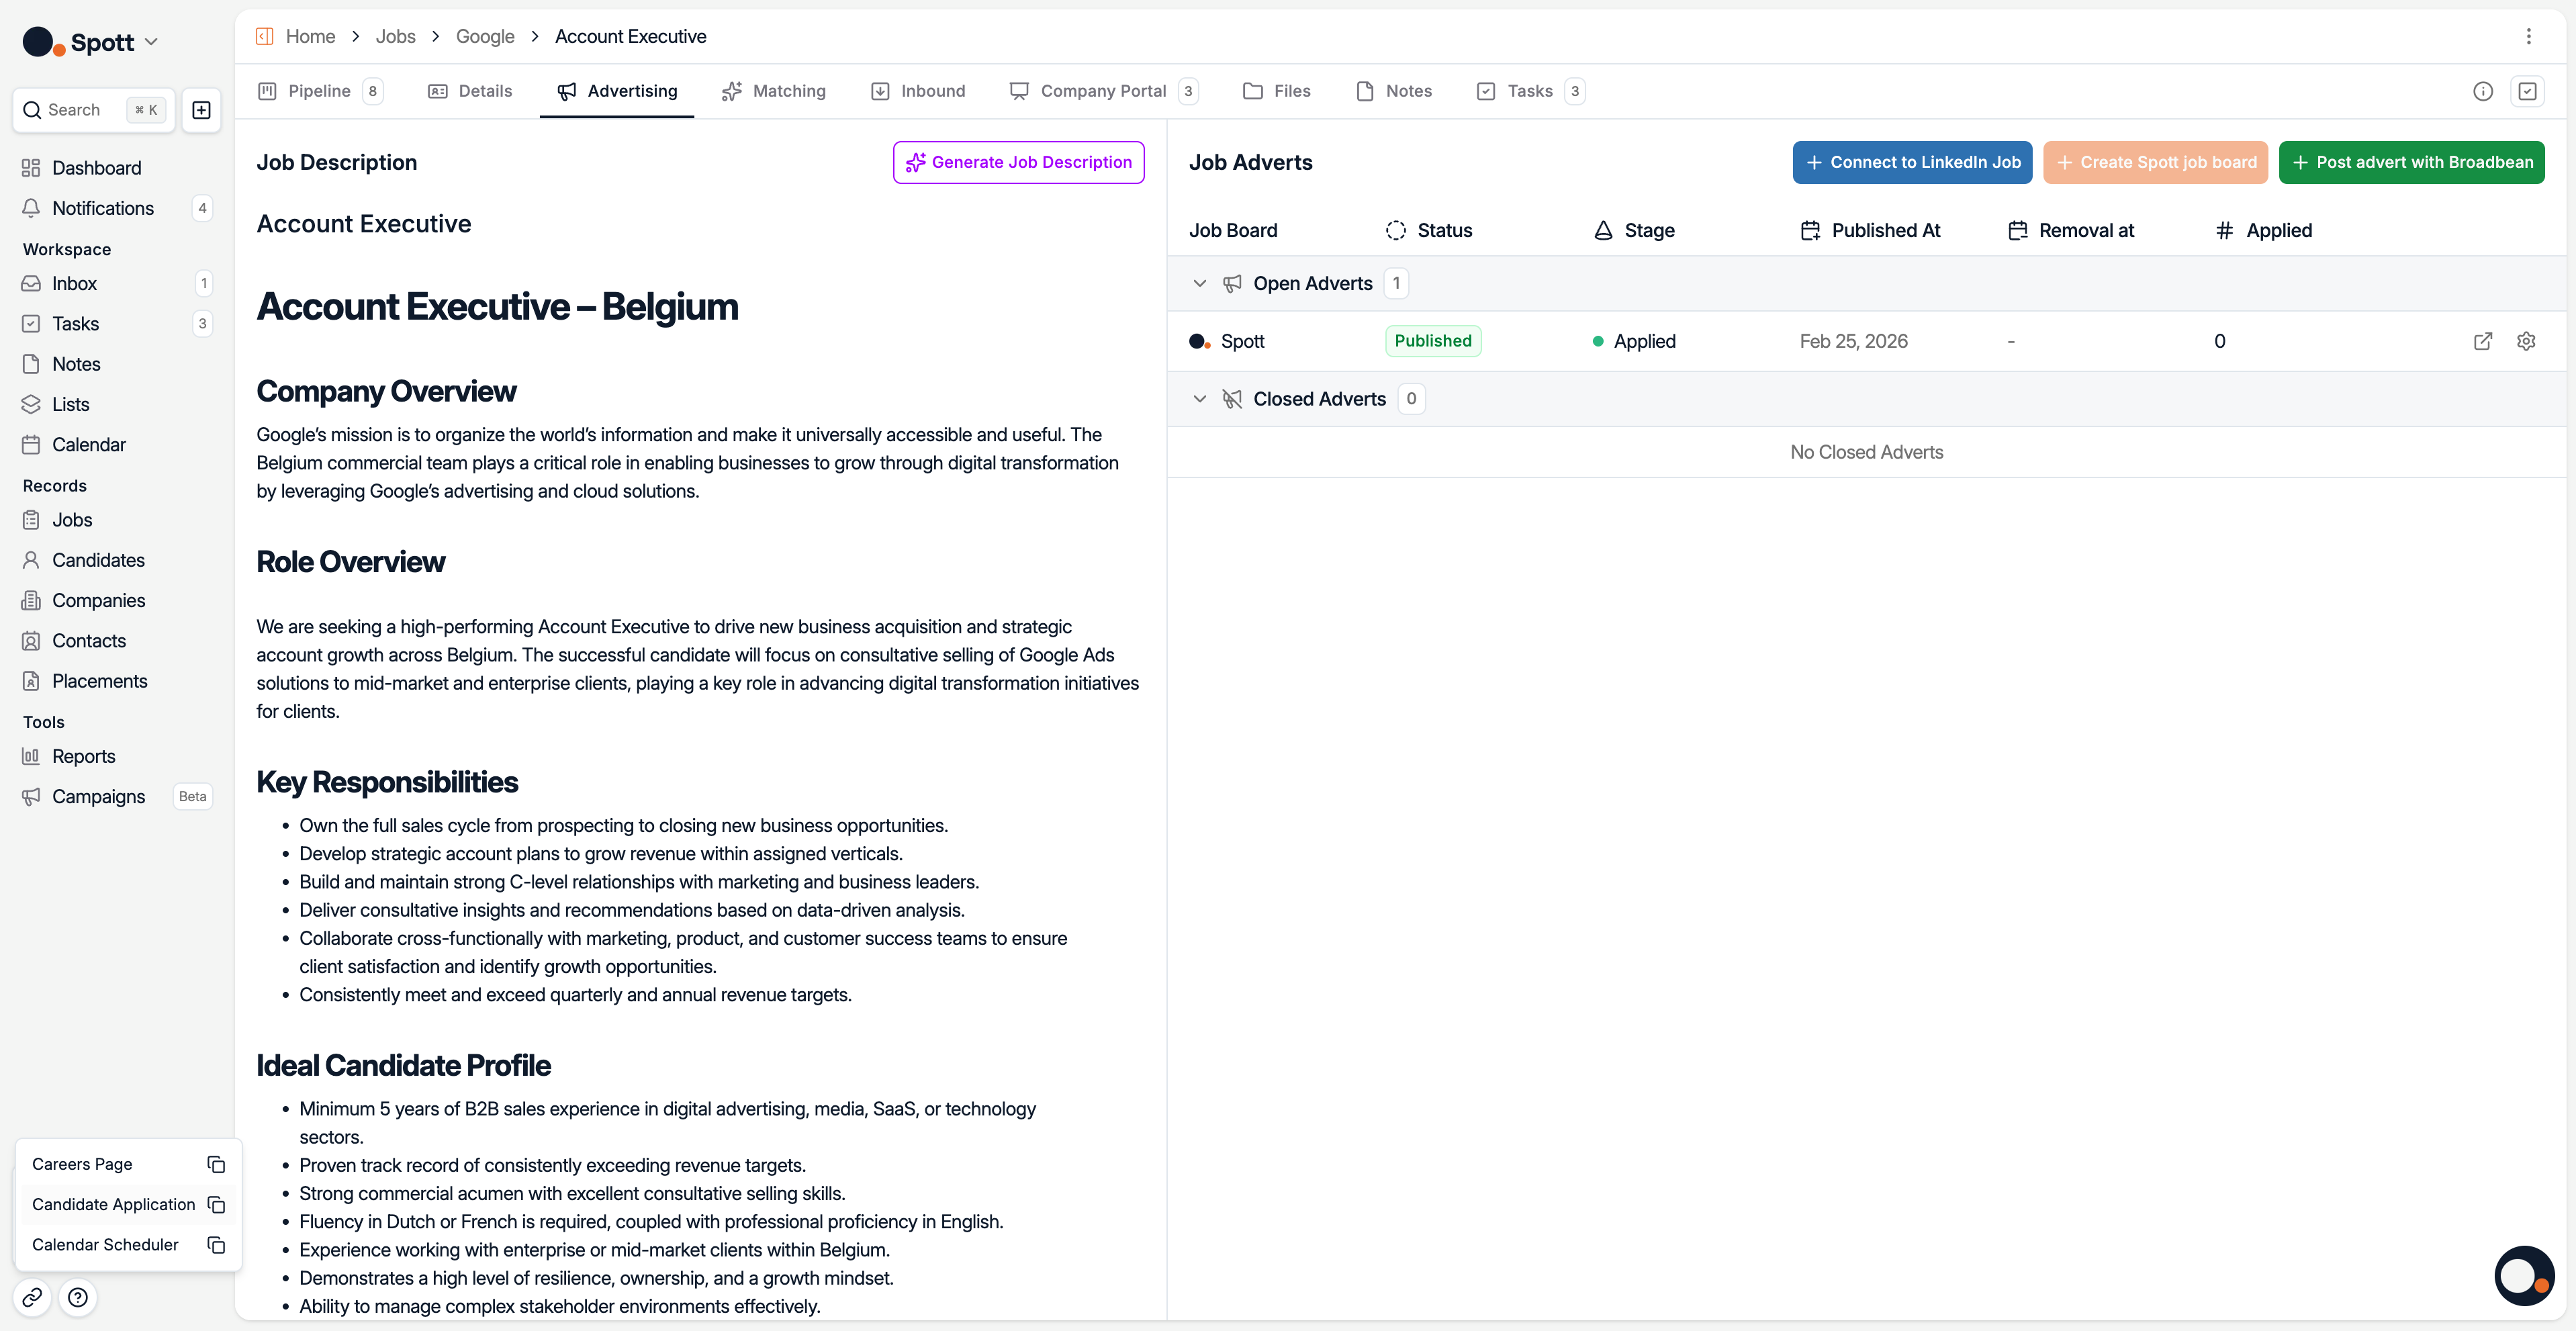Viewport: 2576px width, 1331px height.
Task: Open the help question-mark icon
Action: point(78,1298)
